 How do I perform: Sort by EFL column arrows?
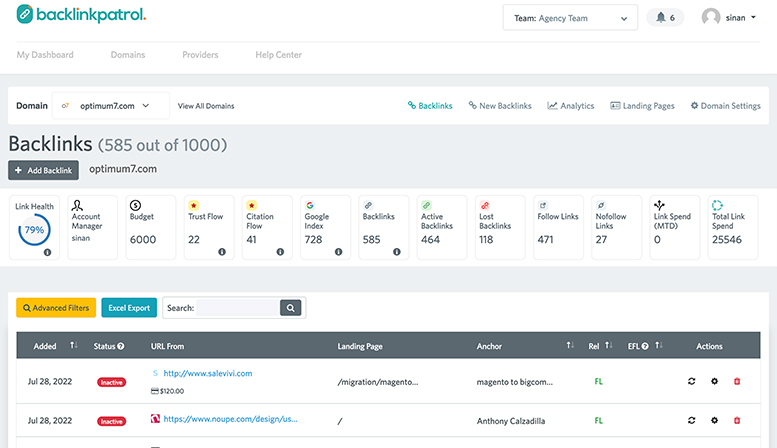tap(659, 345)
